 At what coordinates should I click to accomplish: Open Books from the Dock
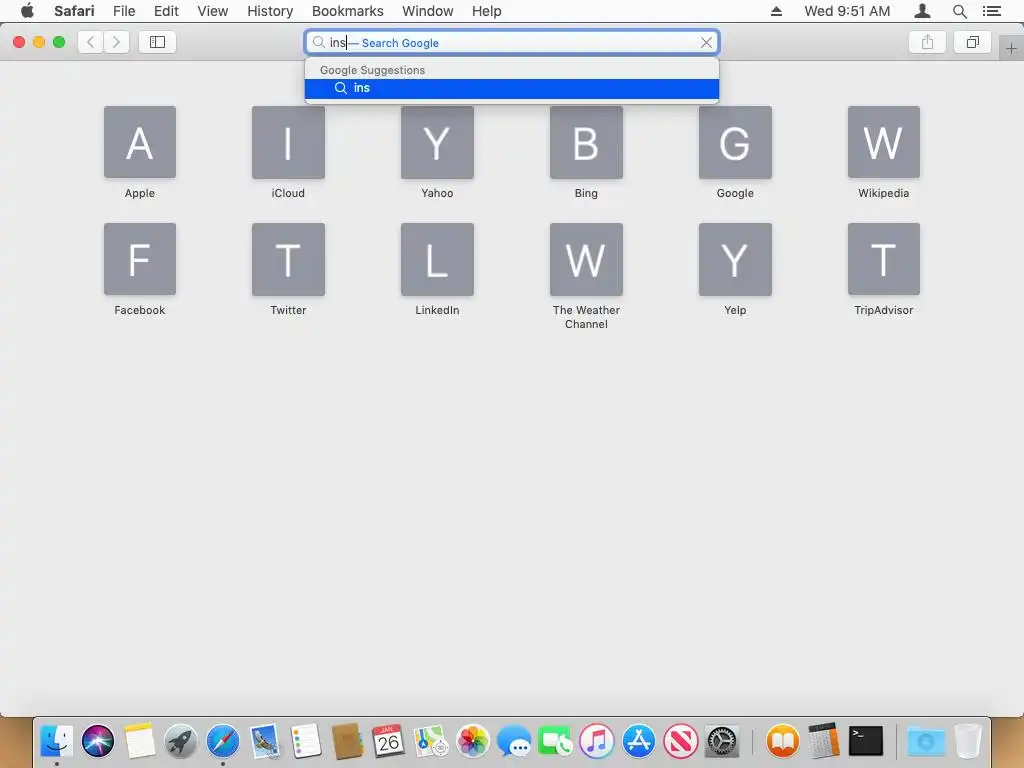coord(782,741)
